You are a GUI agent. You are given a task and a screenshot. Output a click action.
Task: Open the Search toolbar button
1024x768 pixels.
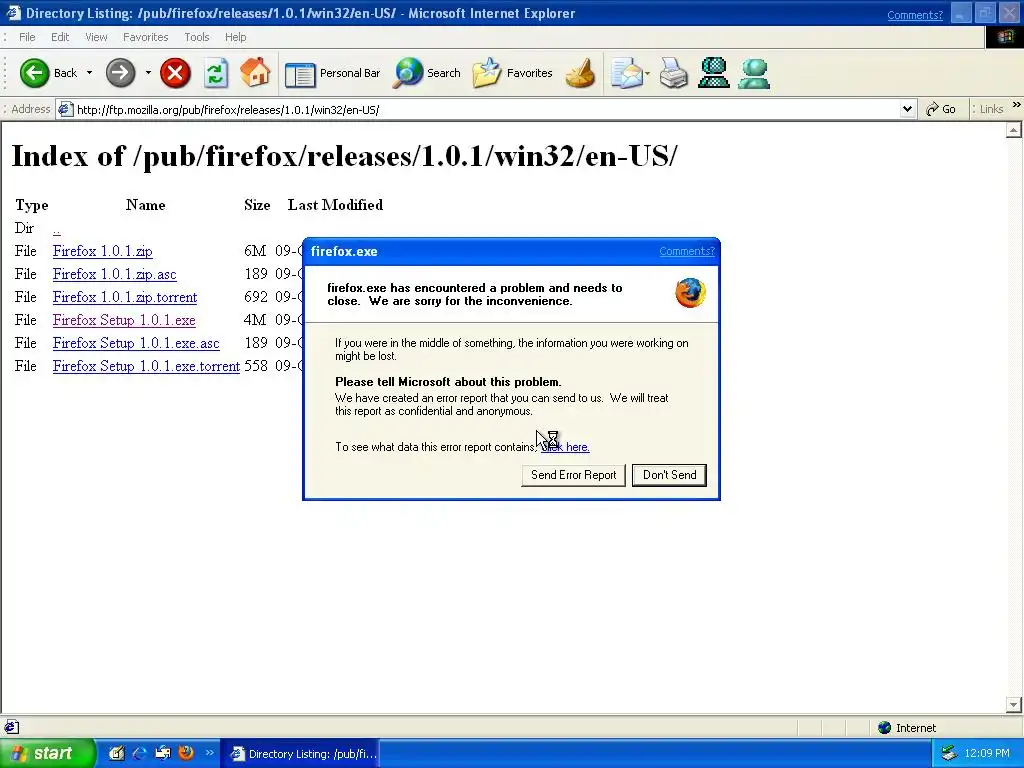[x=427, y=73]
